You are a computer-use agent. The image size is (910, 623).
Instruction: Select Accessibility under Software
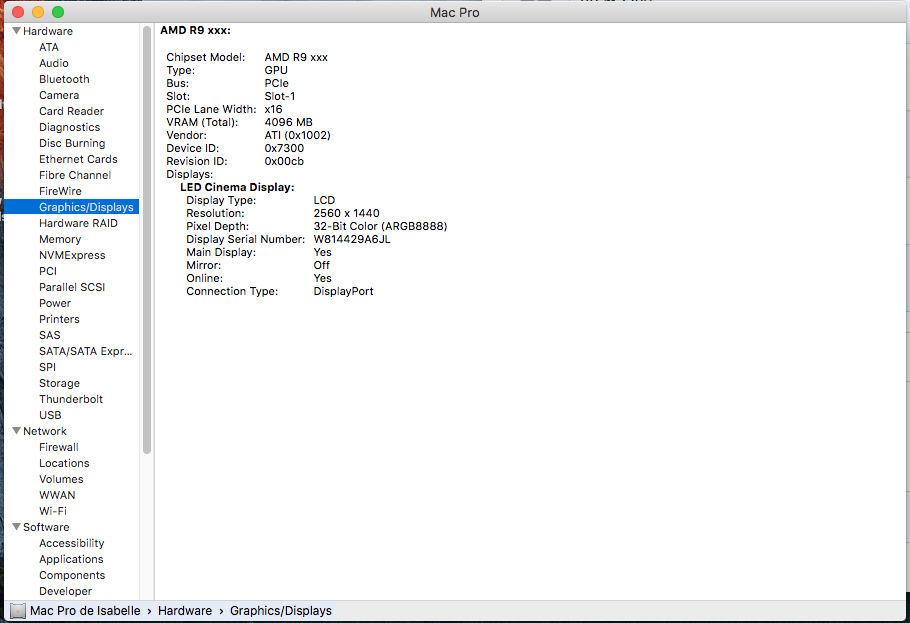(71, 543)
